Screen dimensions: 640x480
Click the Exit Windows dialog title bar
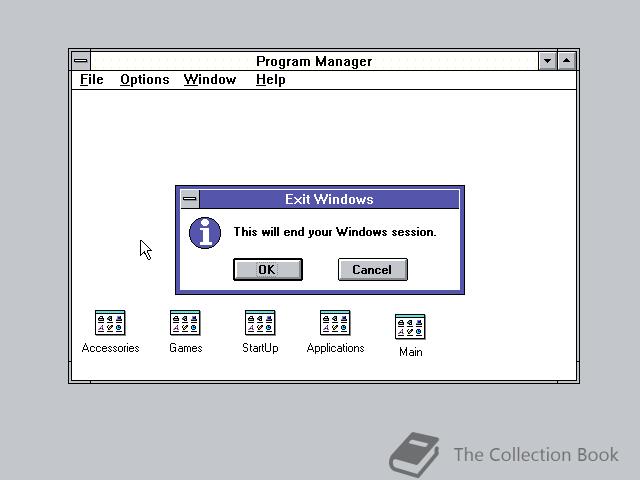pyautogui.click(x=329, y=199)
